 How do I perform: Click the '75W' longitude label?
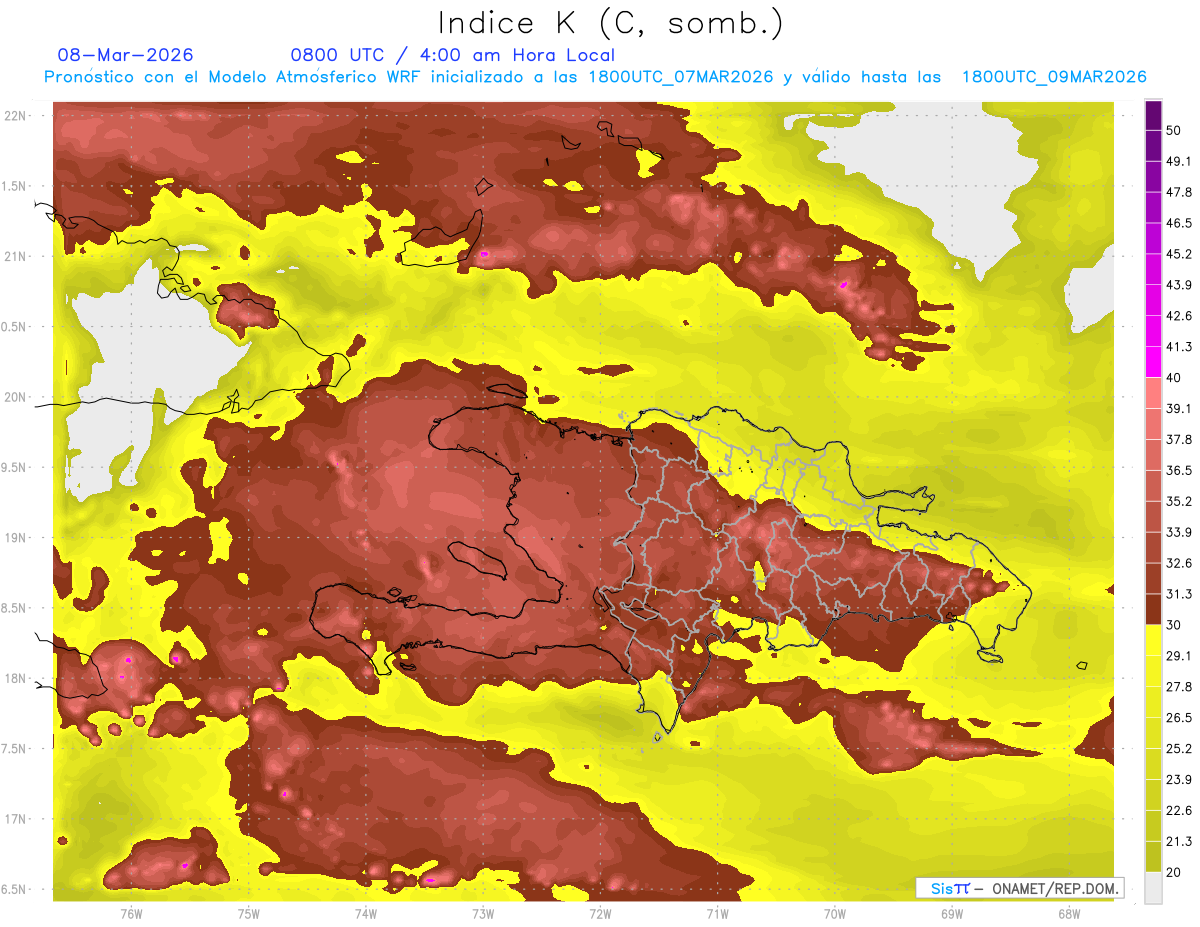tap(248, 913)
